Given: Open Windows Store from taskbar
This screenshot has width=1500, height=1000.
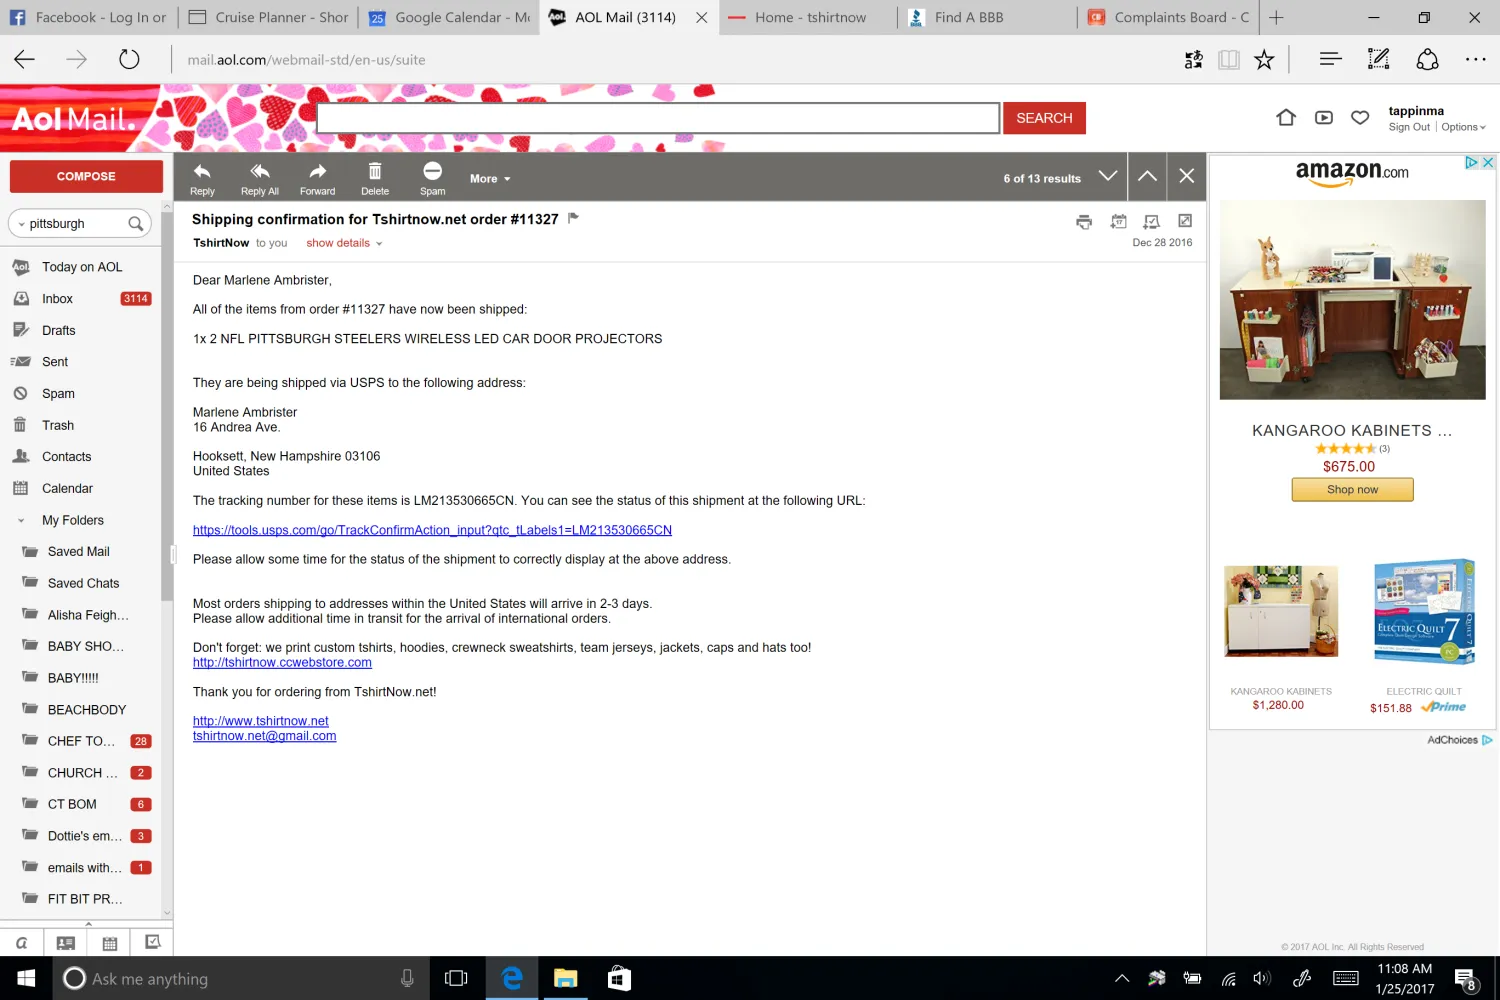Looking at the screenshot, I should 619,978.
